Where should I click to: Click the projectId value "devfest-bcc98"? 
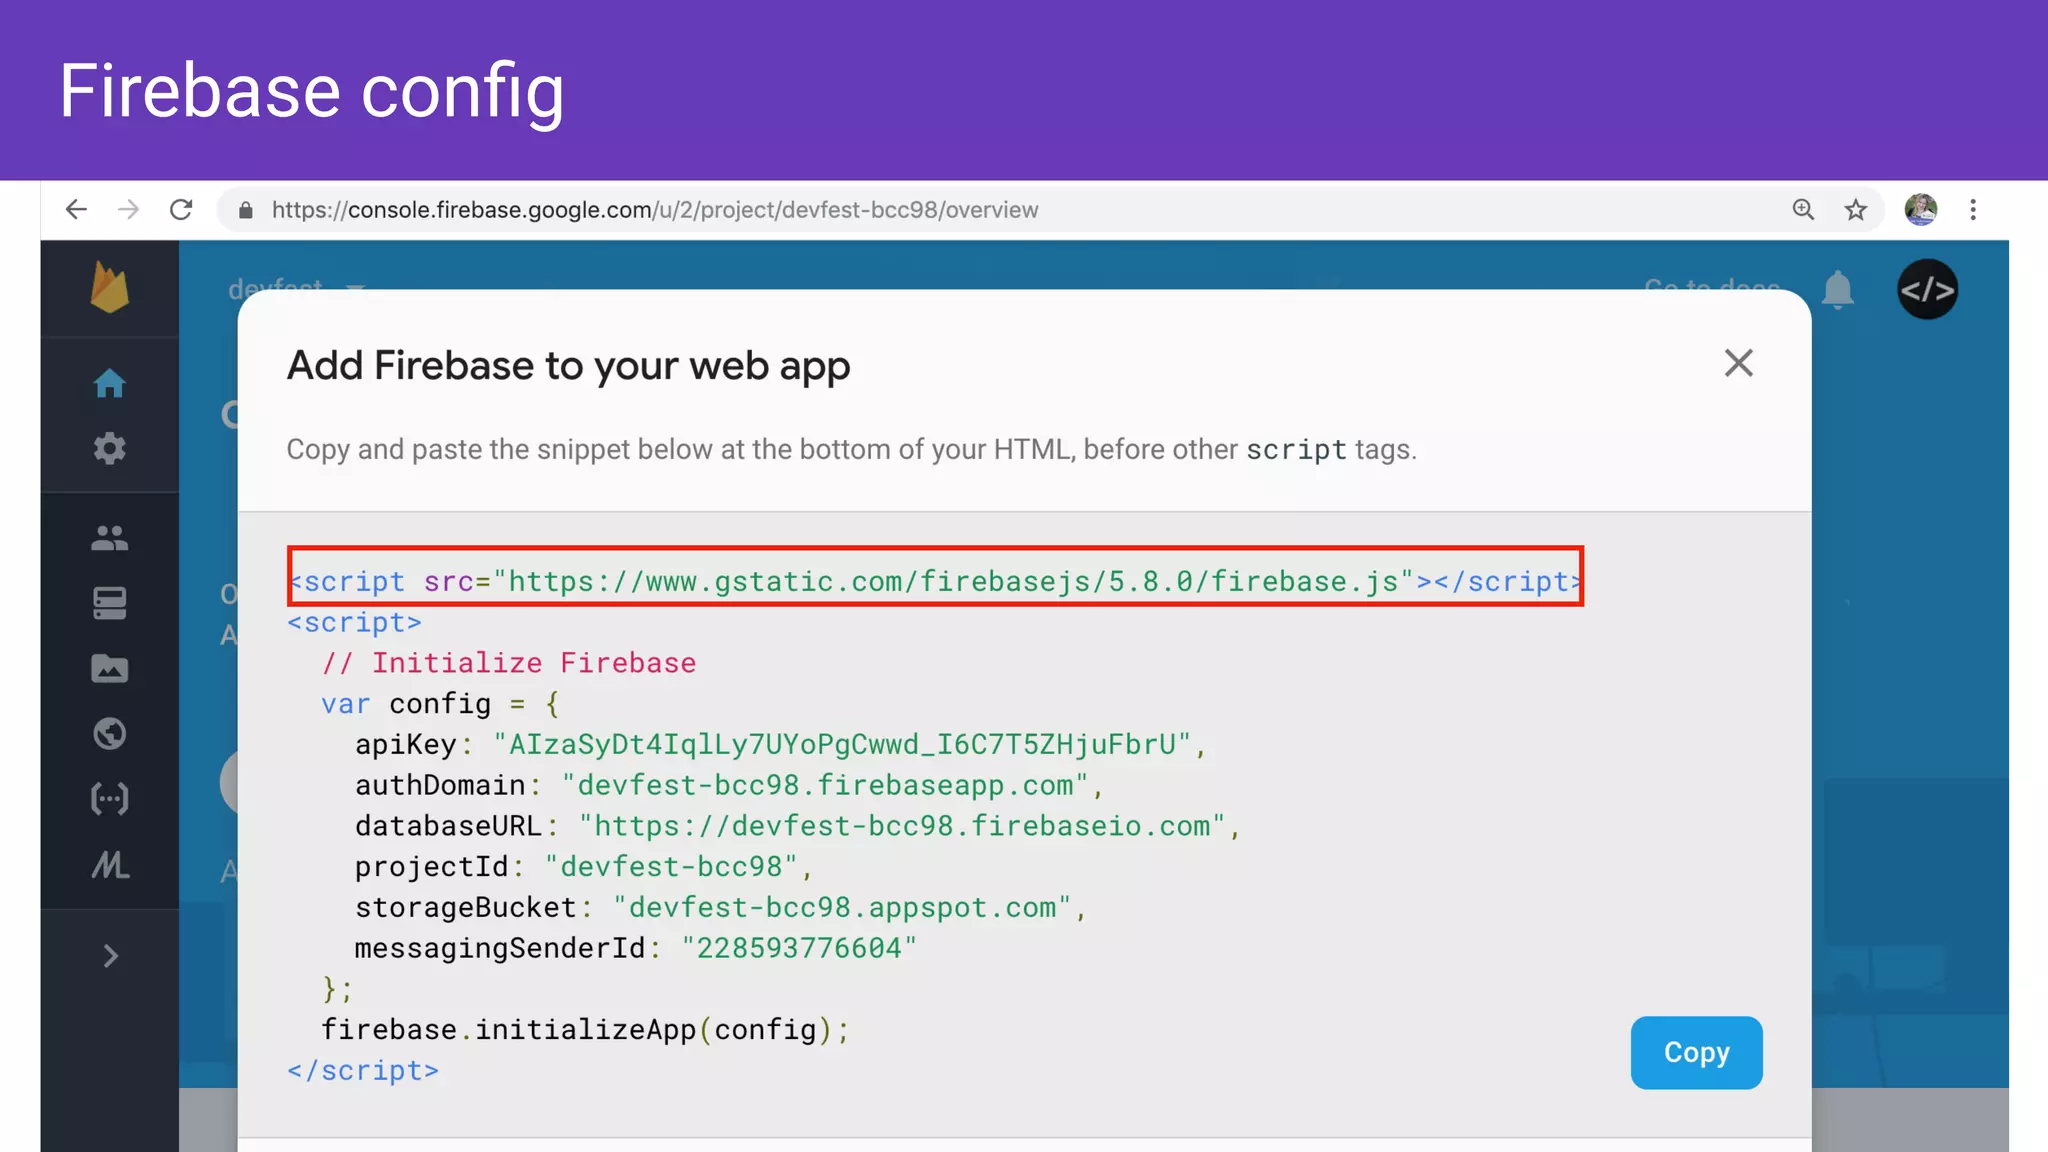click(671, 867)
